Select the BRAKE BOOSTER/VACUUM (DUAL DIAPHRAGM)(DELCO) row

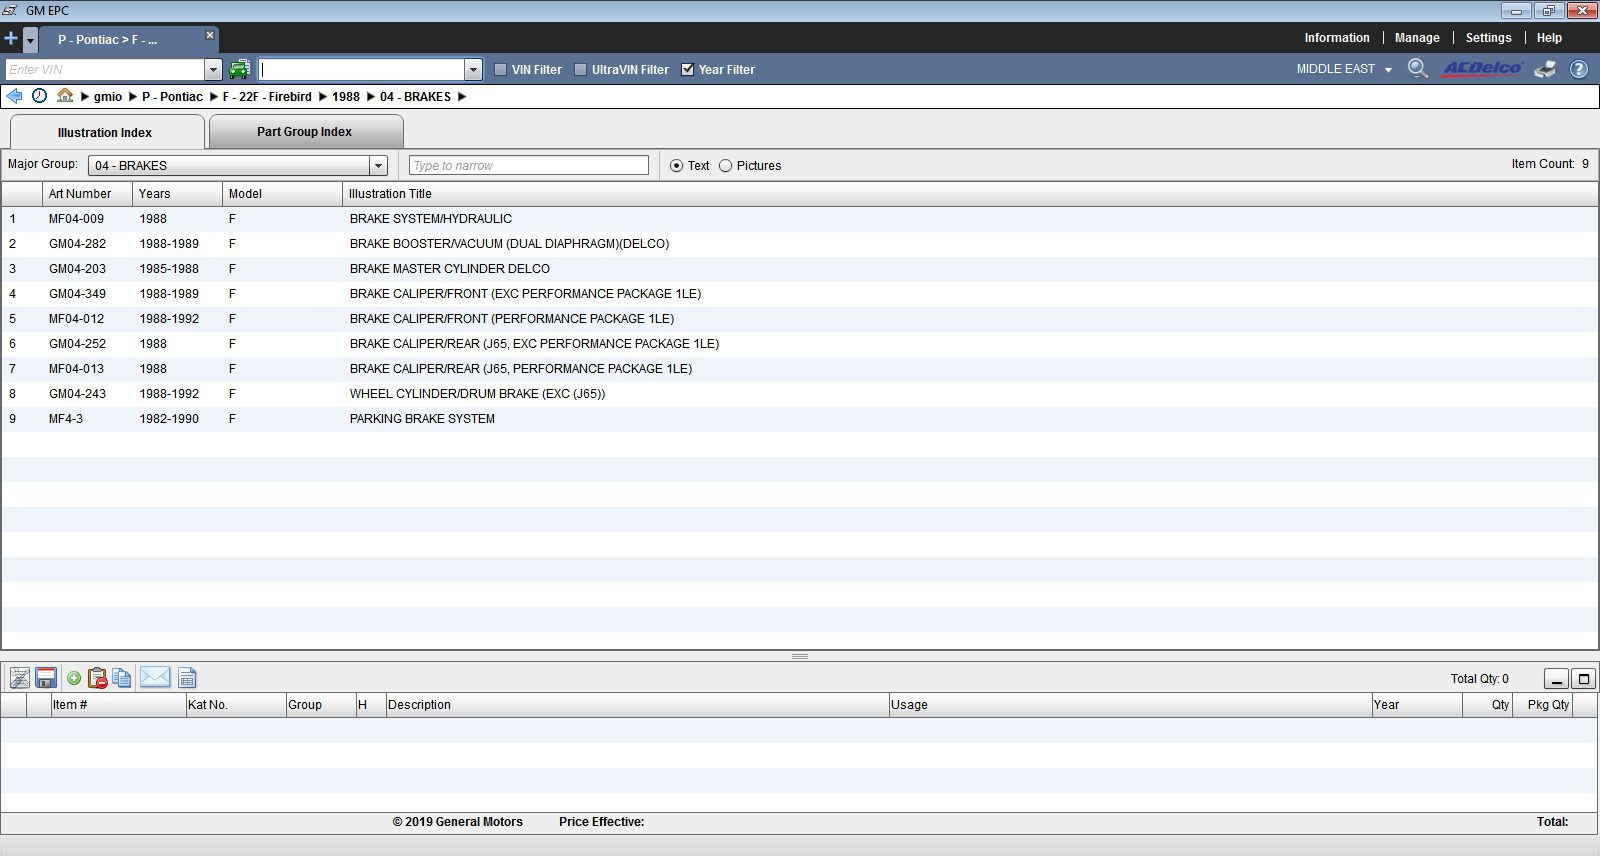(x=799, y=244)
